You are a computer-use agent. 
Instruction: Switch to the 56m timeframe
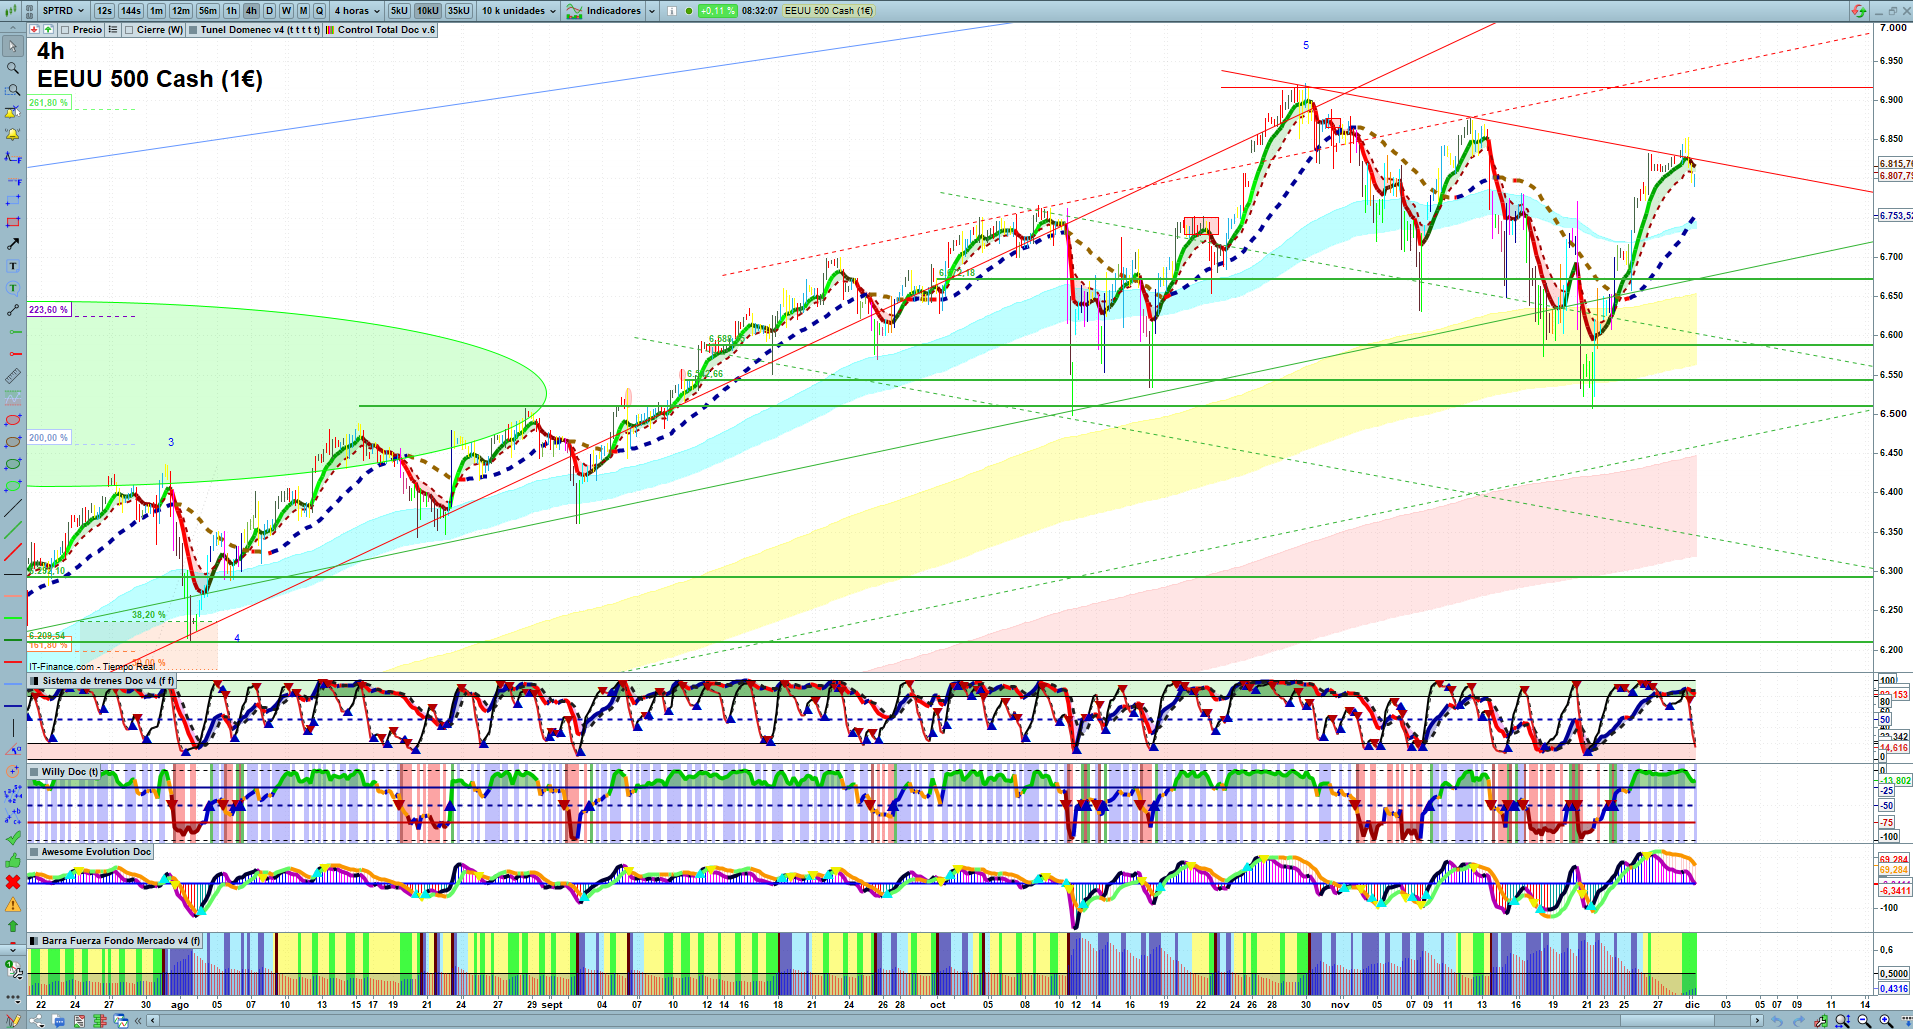208,11
